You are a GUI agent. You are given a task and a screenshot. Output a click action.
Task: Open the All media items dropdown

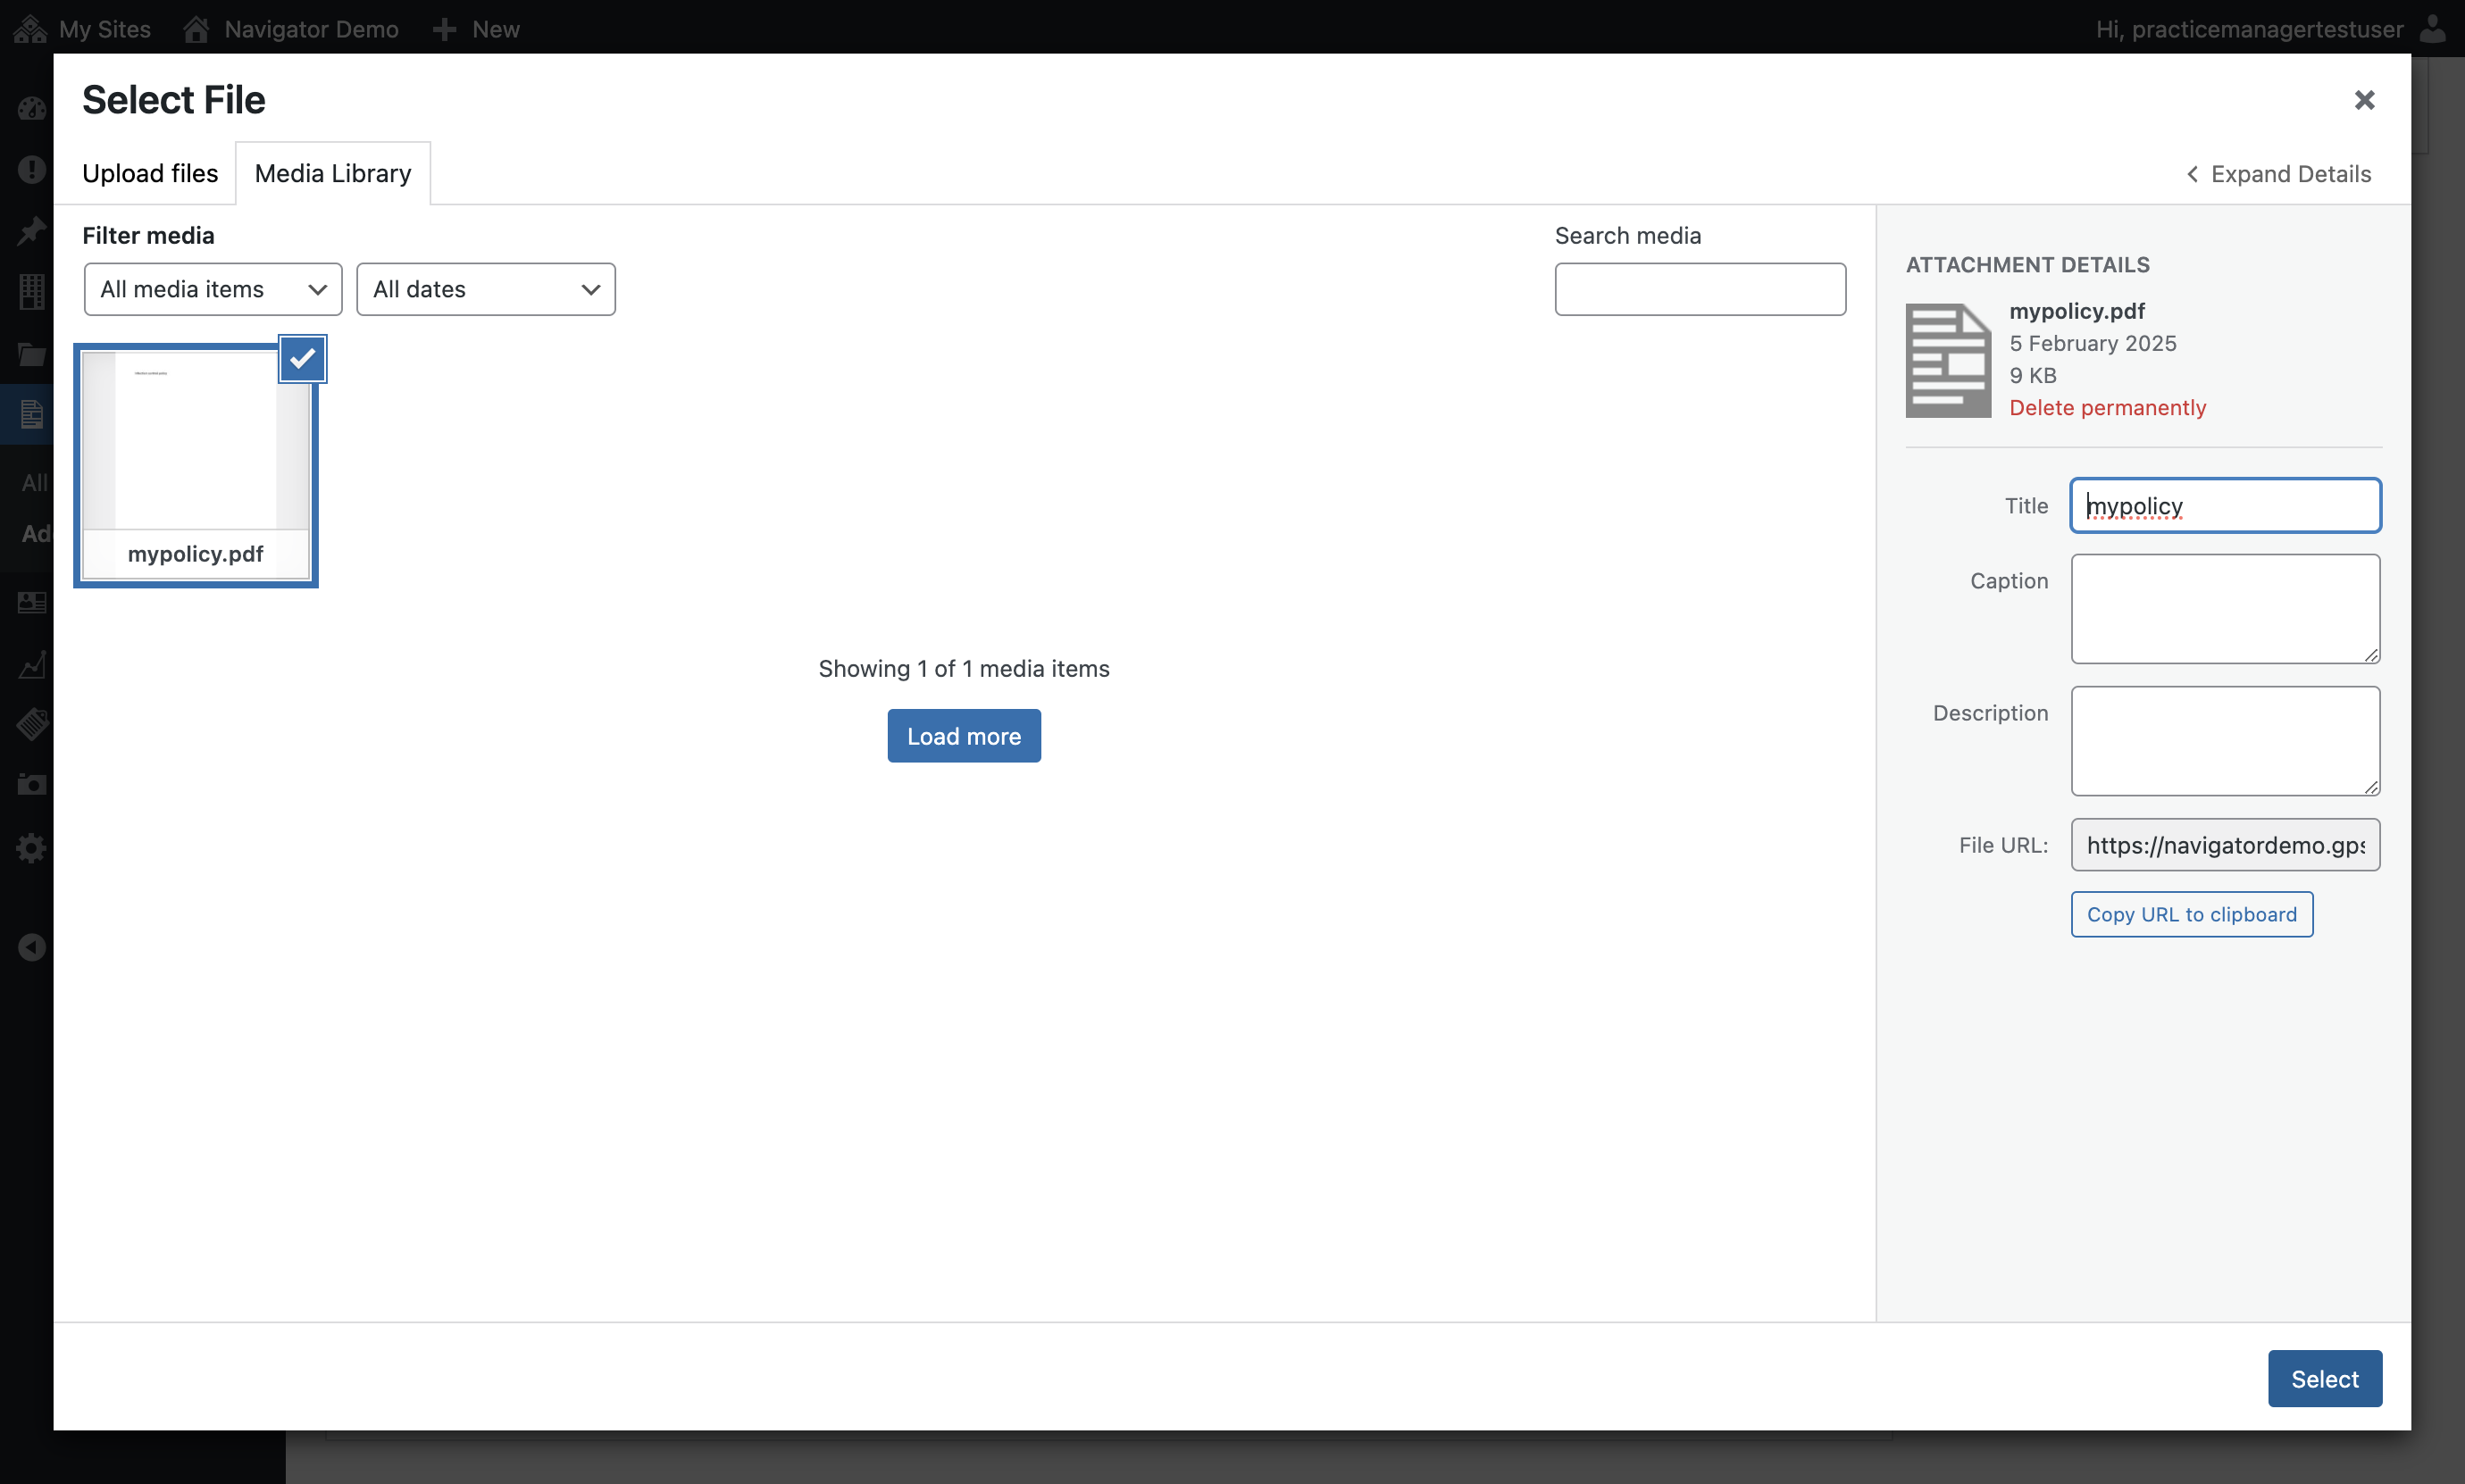click(213, 289)
